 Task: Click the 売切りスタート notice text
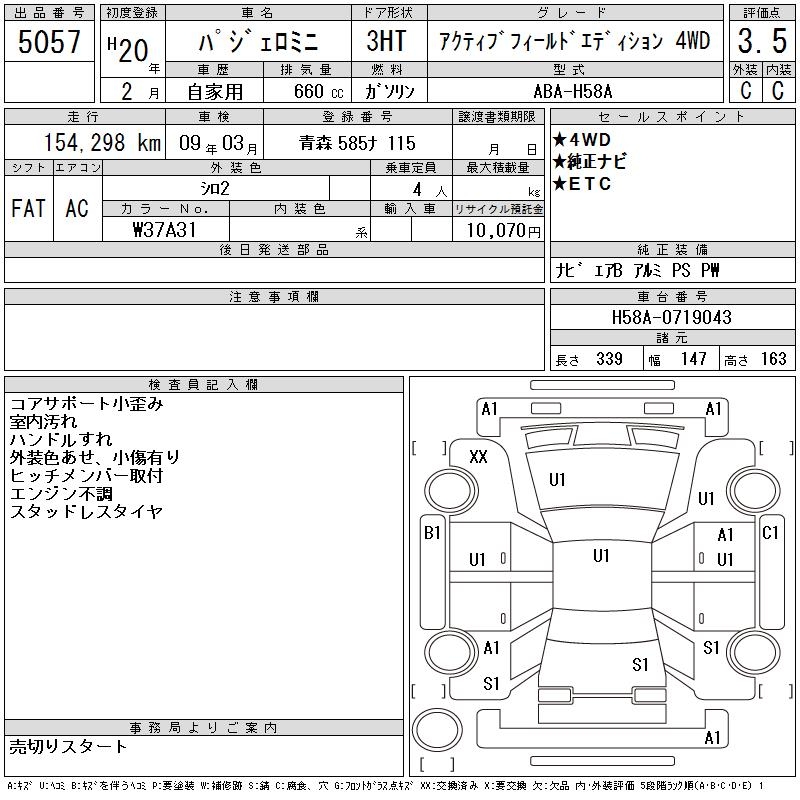click(x=69, y=746)
